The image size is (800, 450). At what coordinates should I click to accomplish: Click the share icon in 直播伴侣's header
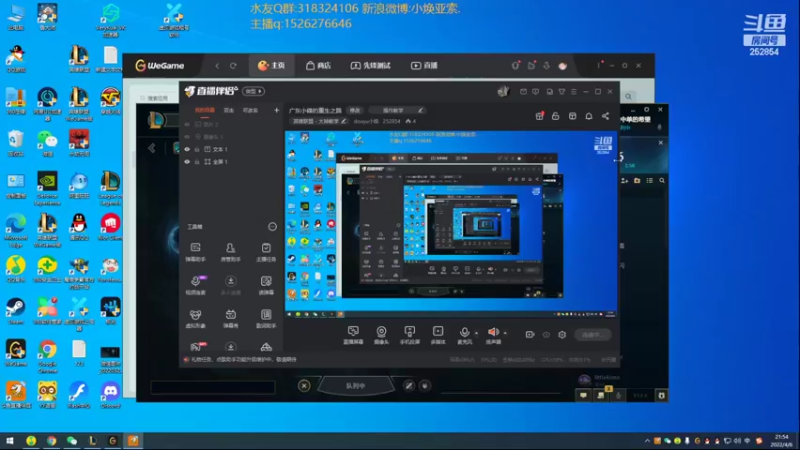(x=606, y=116)
